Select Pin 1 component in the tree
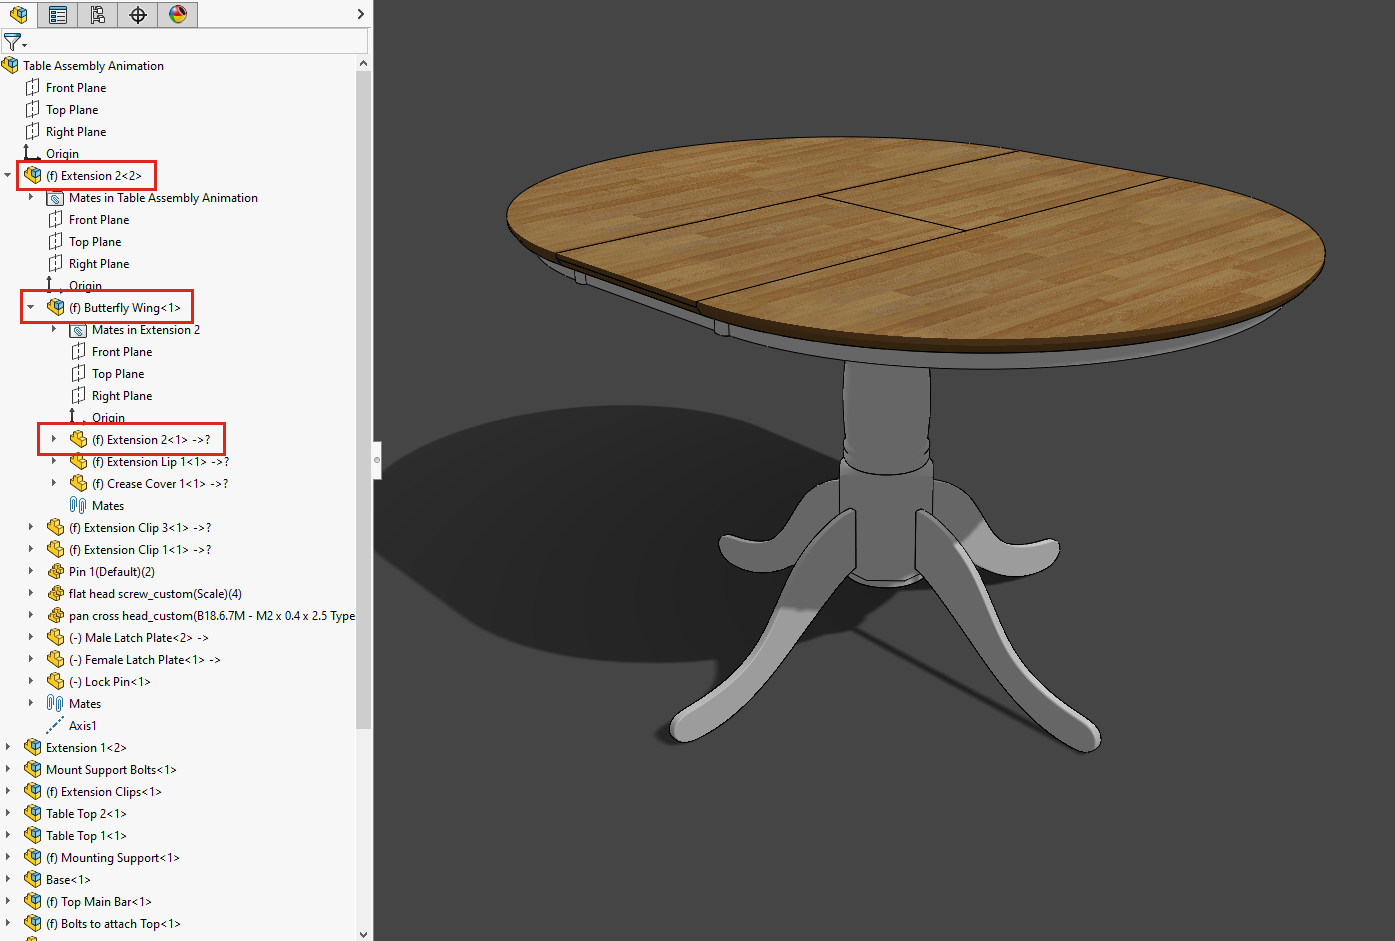 point(110,571)
